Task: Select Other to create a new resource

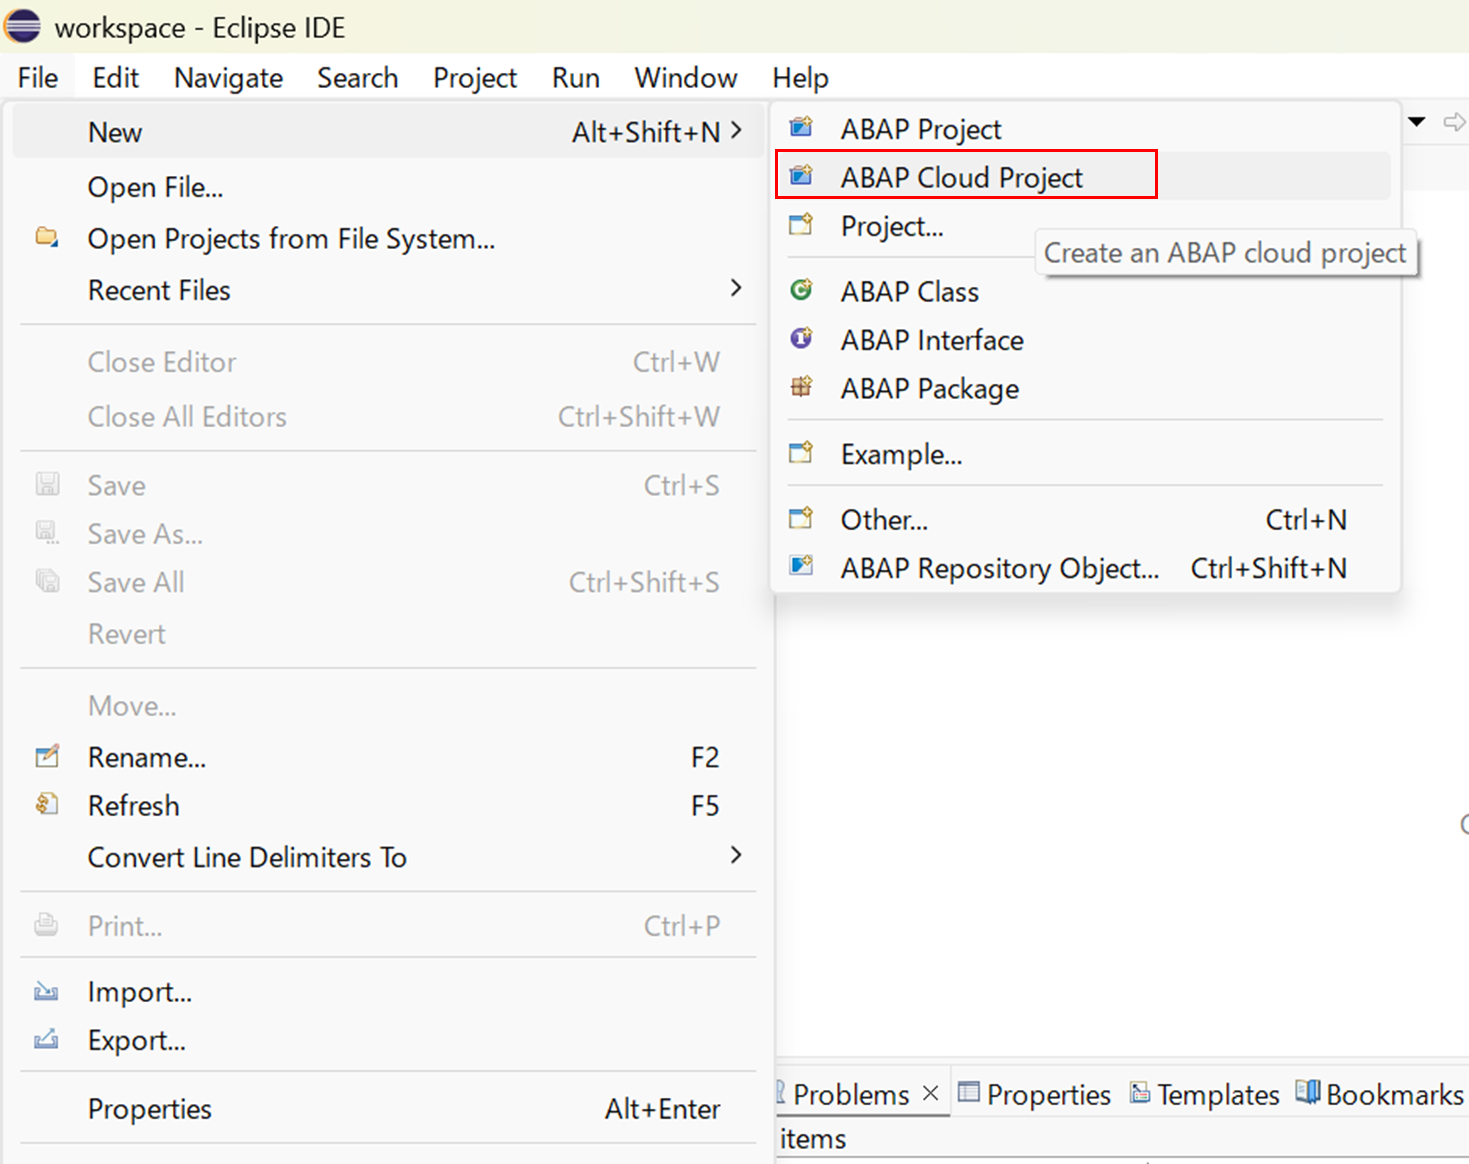Action: pos(882,519)
